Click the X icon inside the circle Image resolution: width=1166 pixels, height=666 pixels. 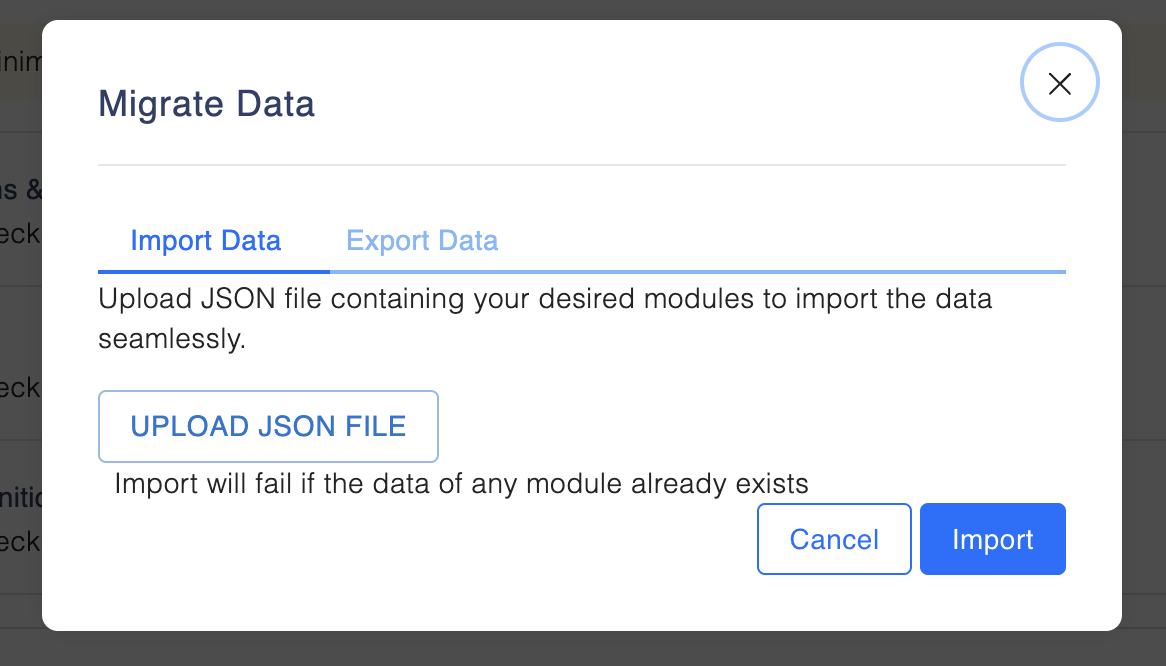(x=1059, y=83)
